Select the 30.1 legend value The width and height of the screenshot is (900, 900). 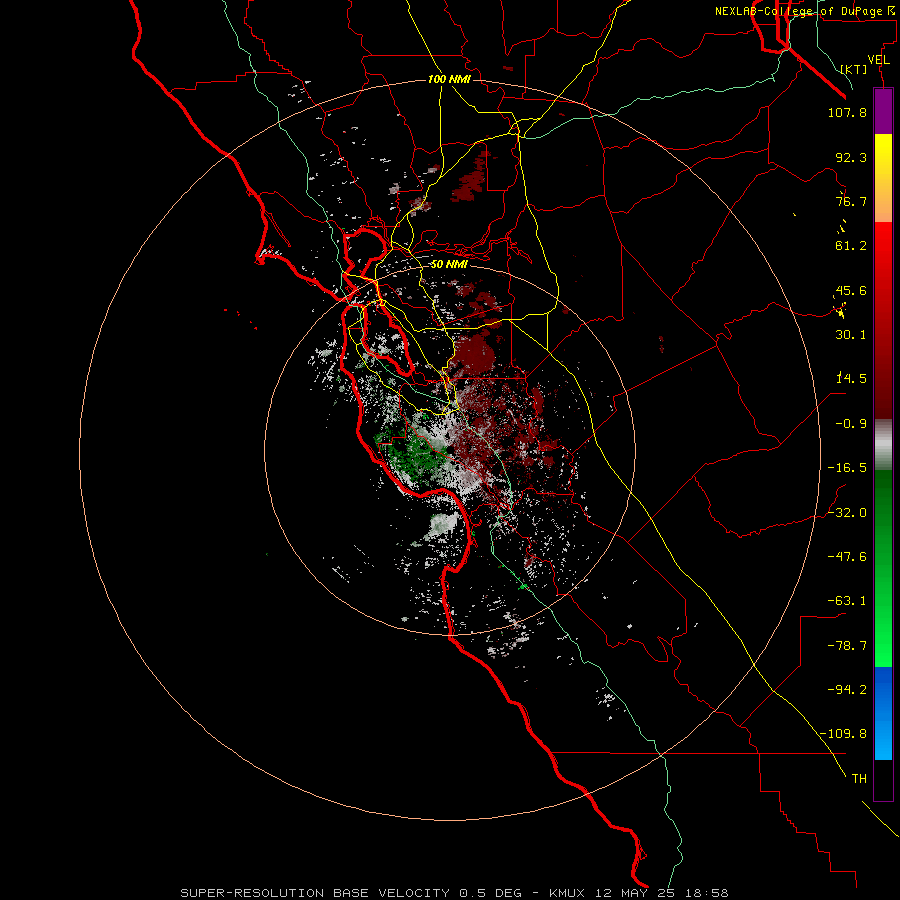point(851,335)
